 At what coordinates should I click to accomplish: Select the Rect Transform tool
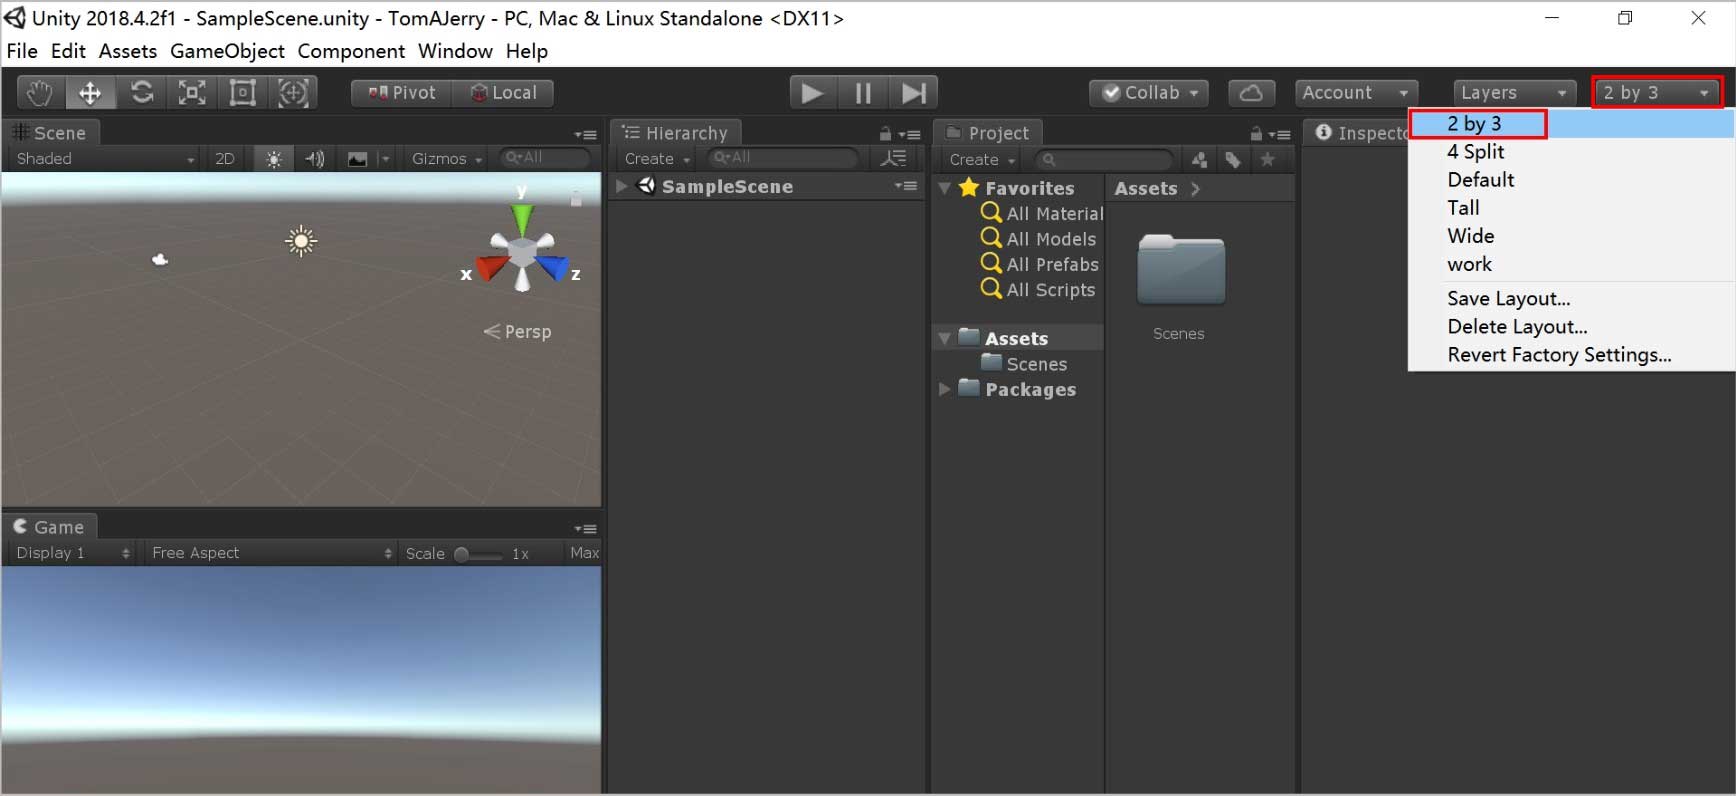(x=243, y=93)
